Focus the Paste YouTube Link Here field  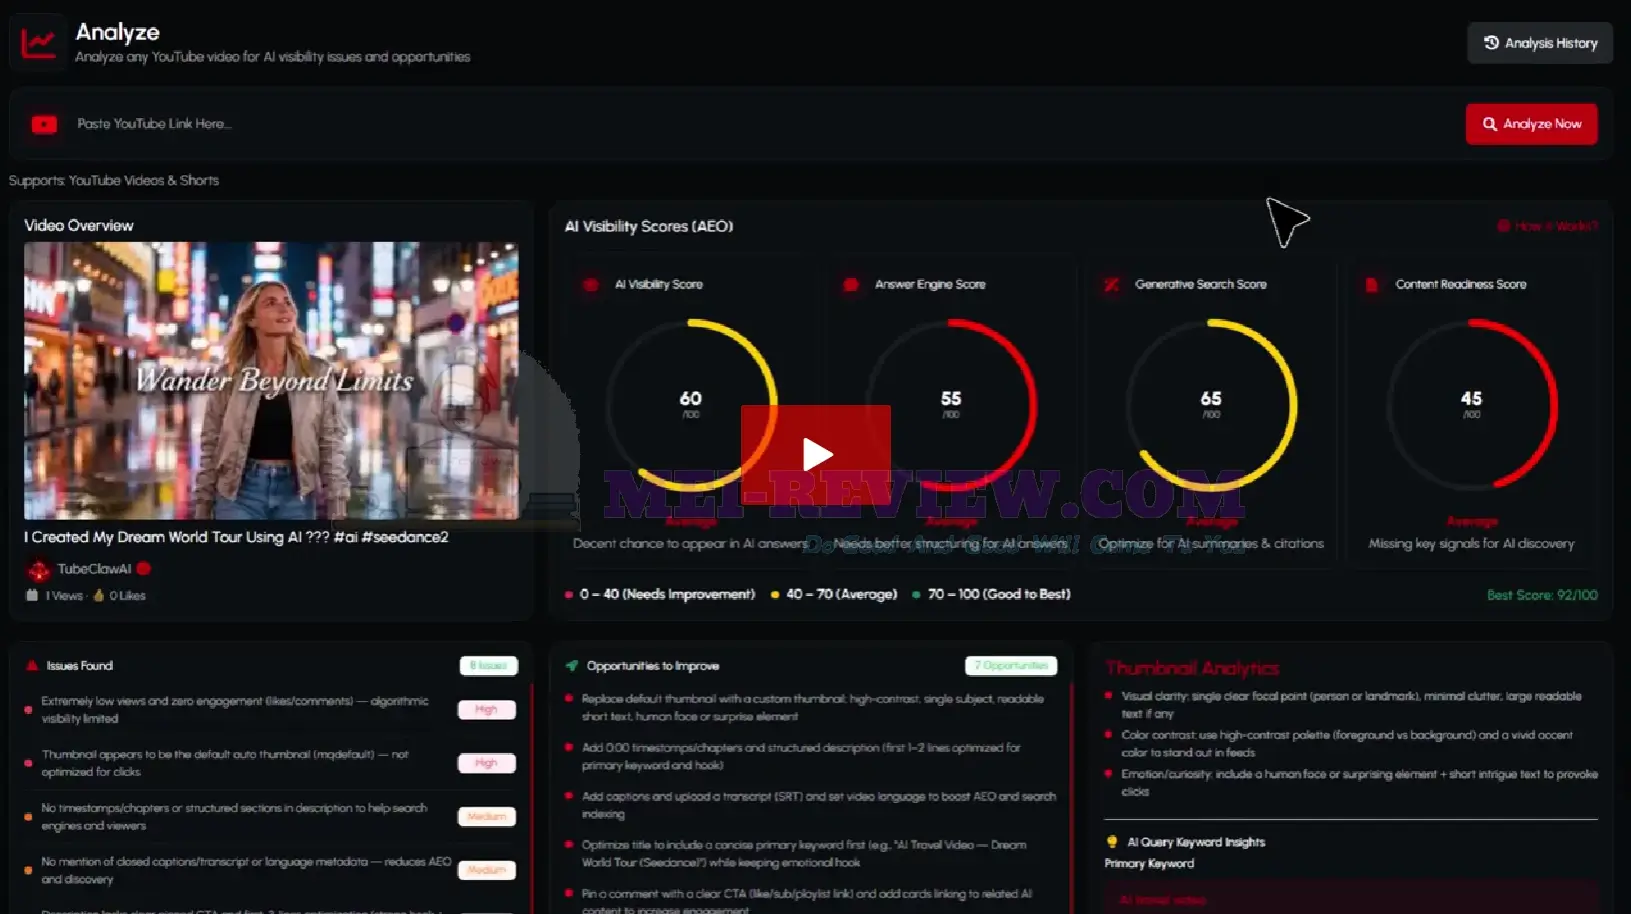pyautogui.click(x=760, y=124)
